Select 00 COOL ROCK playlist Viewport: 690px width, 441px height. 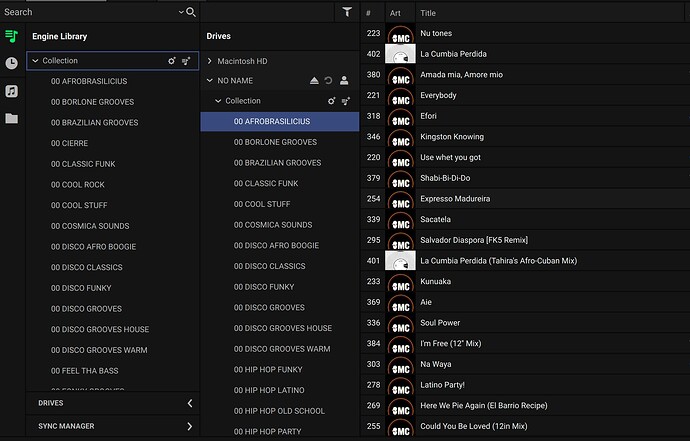point(77,184)
